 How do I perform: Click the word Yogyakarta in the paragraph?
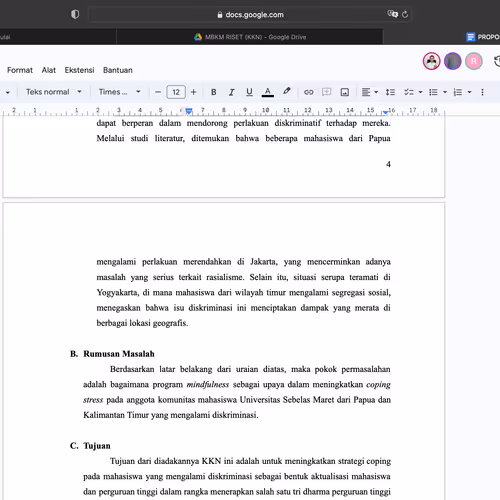[117, 293]
